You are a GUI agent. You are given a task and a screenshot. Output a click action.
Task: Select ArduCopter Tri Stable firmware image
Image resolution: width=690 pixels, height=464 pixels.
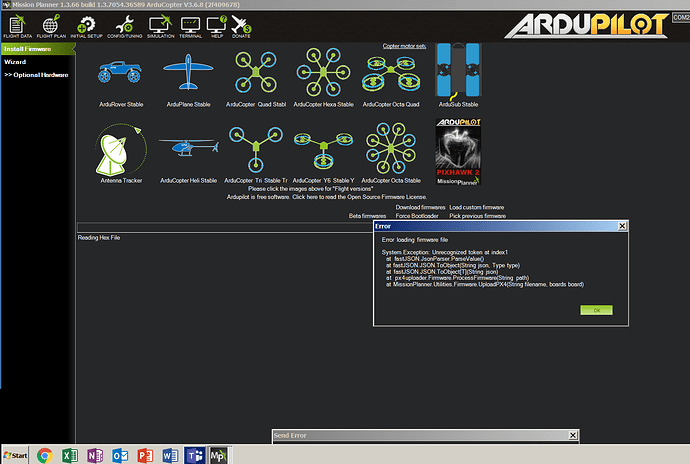(x=256, y=150)
